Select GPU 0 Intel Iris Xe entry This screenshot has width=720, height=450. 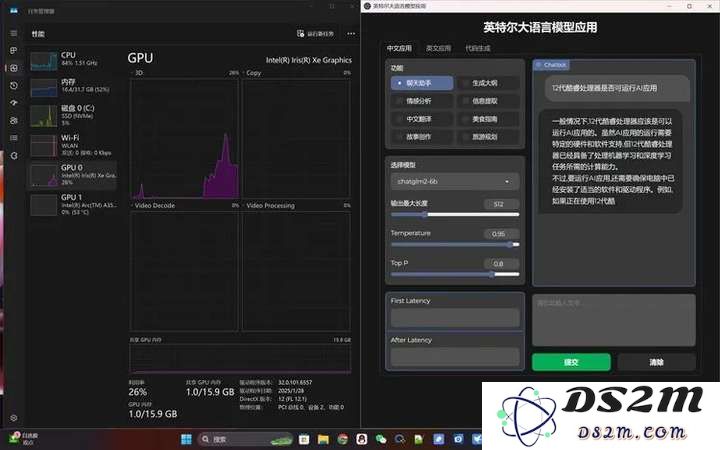tap(73, 175)
